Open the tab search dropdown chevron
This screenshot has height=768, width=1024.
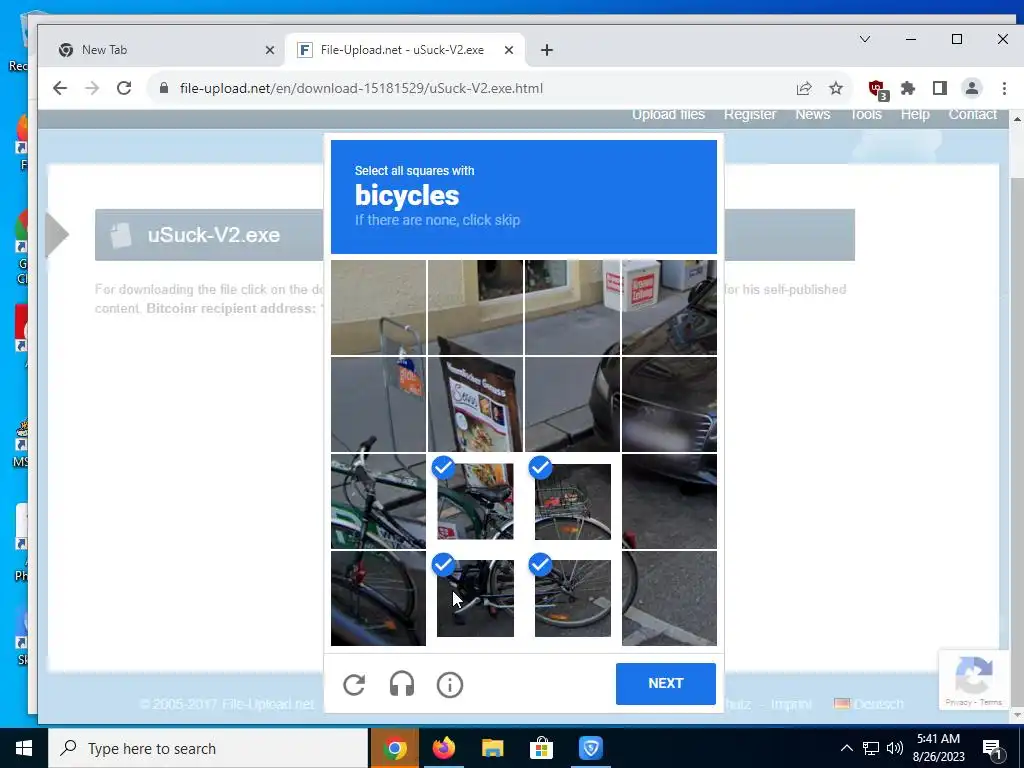click(x=865, y=39)
